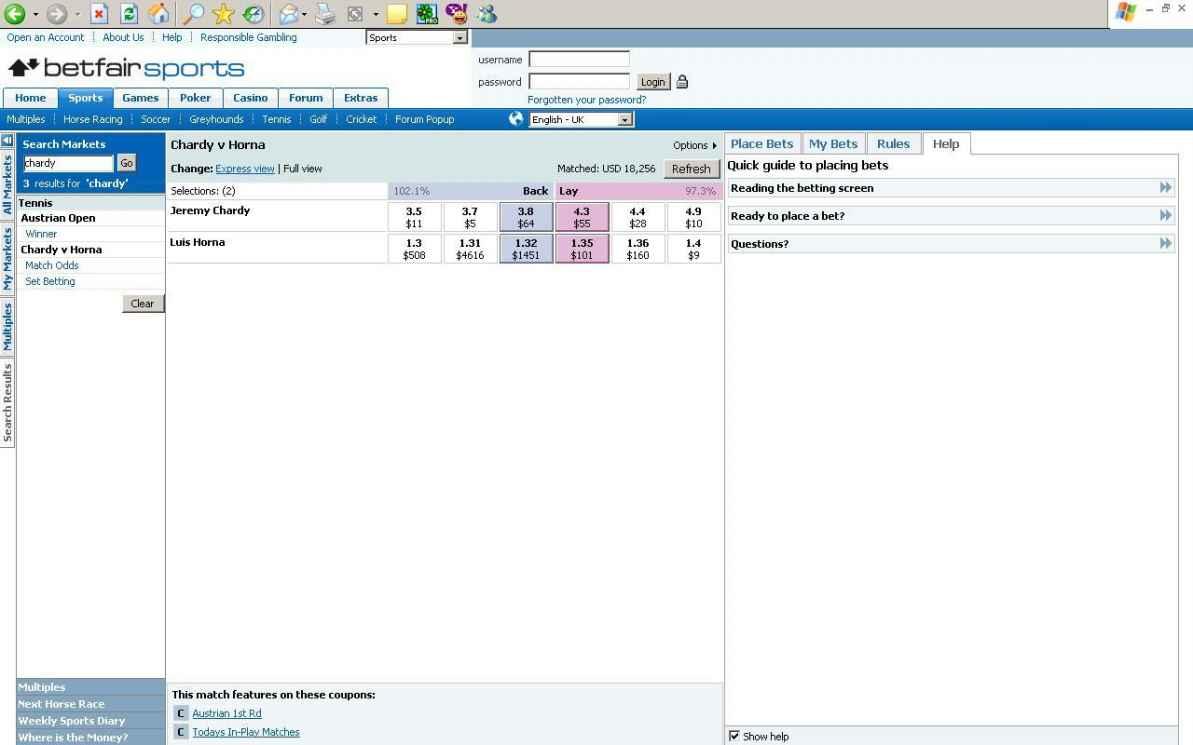Image resolution: width=1193 pixels, height=745 pixels.
Task: Toggle the Show help checkbox
Action: tap(735, 736)
